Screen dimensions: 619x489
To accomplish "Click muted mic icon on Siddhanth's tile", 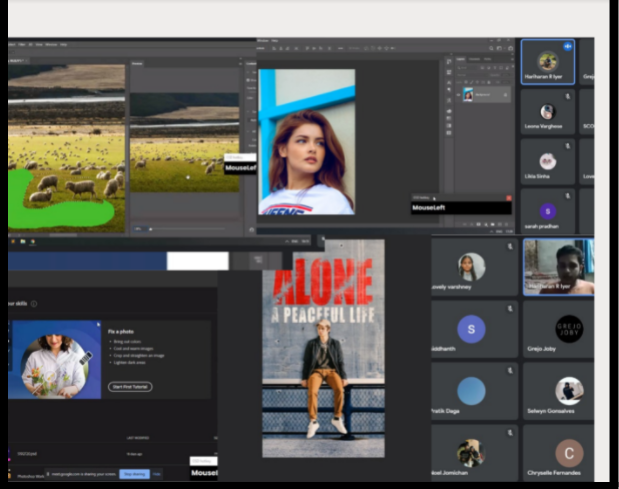I will coord(510,309).
